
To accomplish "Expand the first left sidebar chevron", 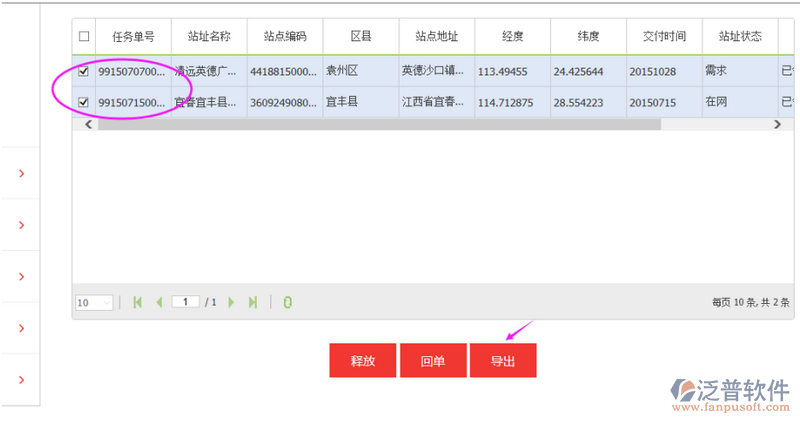I will point(21,174).
